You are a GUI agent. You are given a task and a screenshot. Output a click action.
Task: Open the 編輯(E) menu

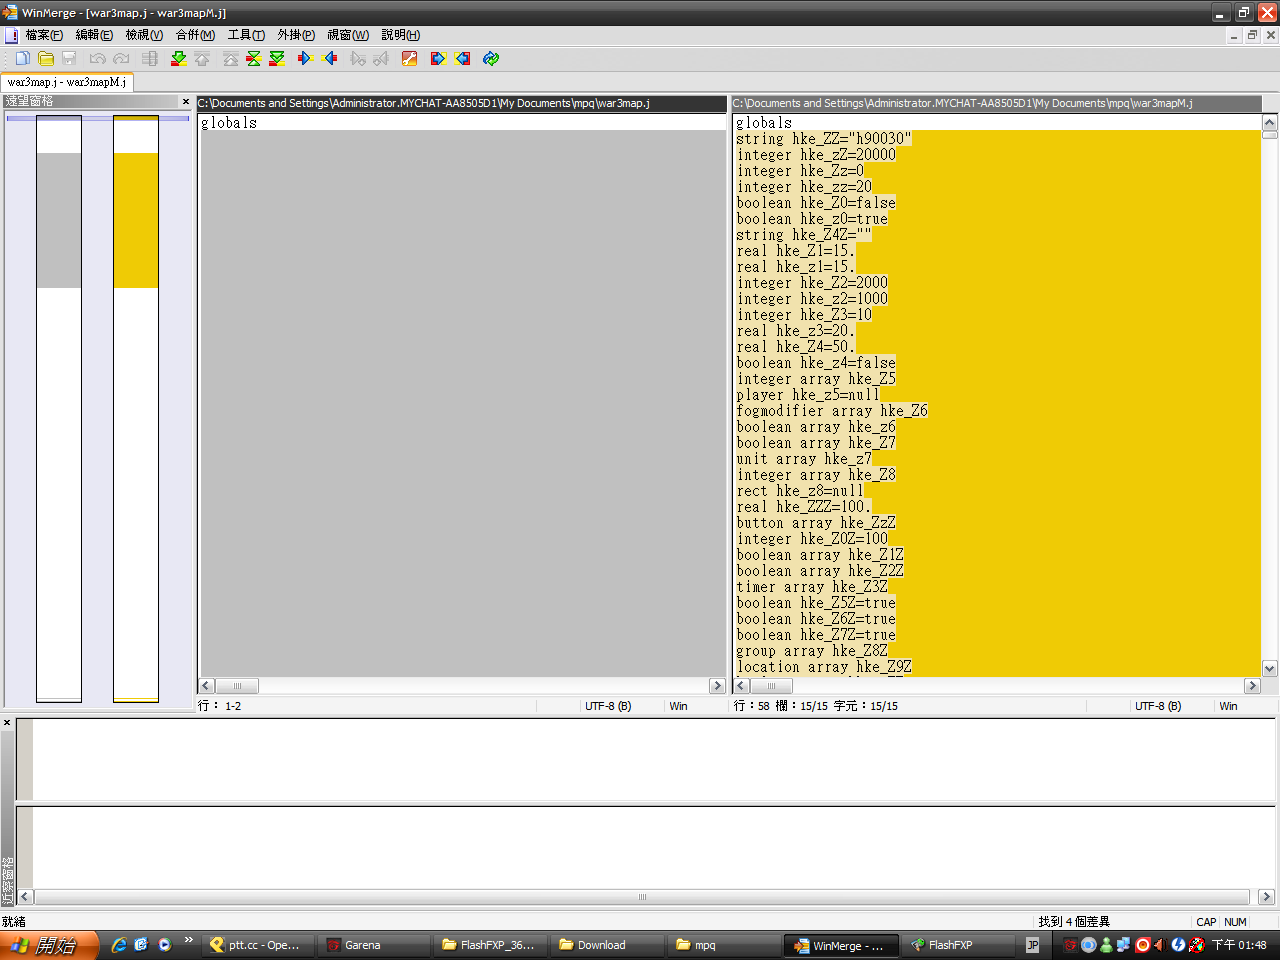(94, 35)
